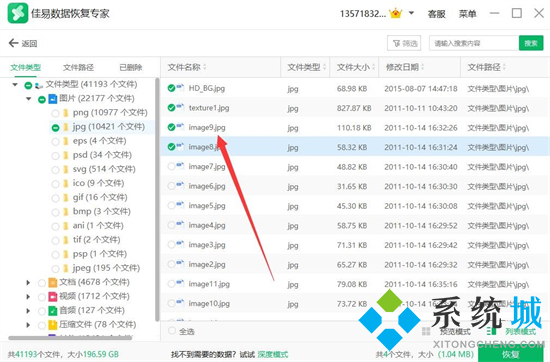The image size is (550, 362).
Task: Click the 压缩文件 yellow archive icon
Action: (53, 325)
